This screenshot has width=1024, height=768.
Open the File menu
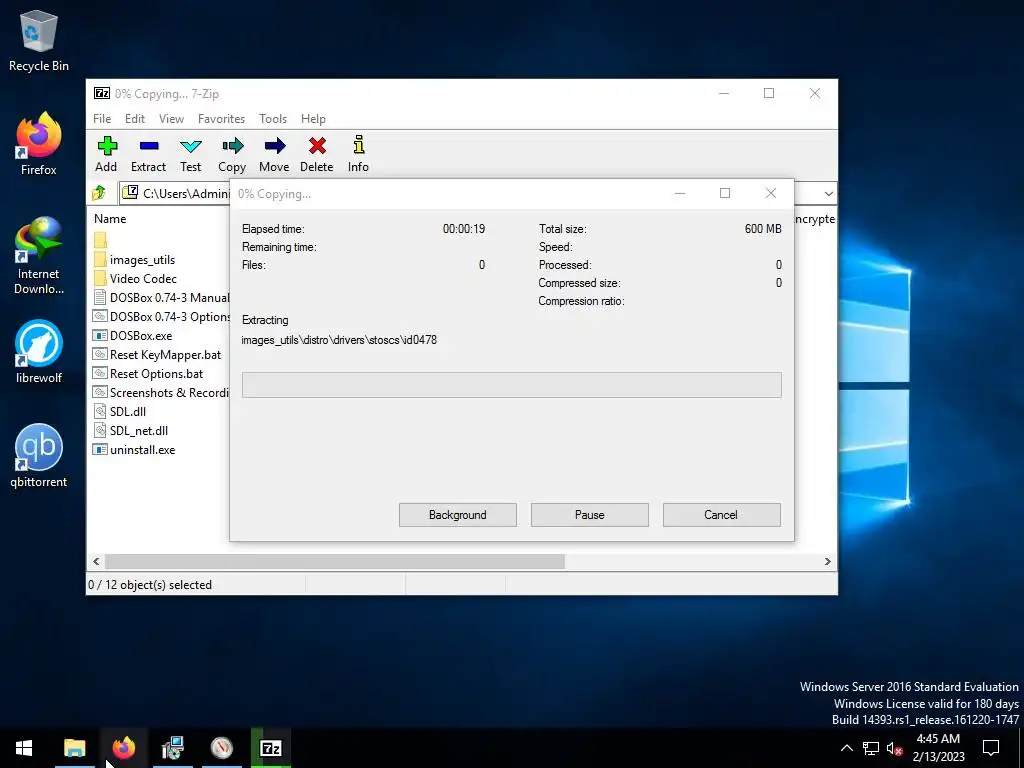[102, 119]
